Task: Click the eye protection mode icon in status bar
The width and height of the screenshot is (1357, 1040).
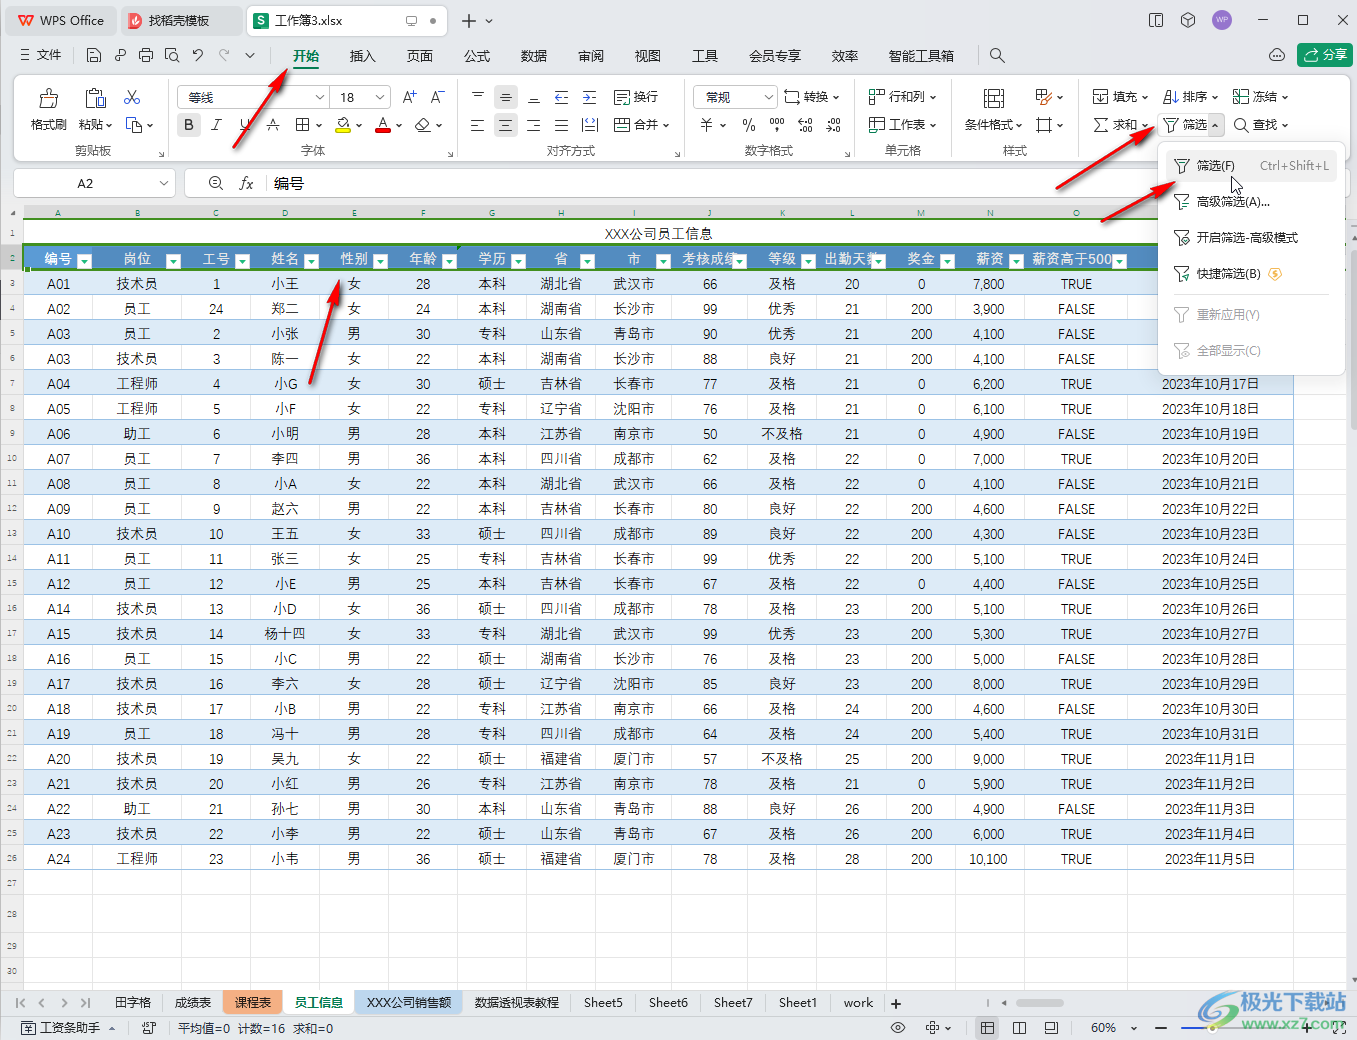Action: point(898,1028)
